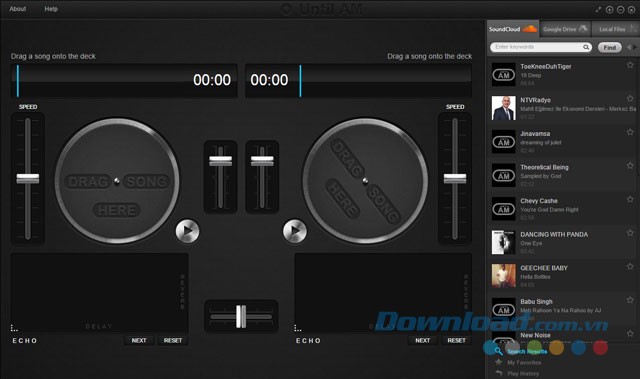The image size is (640, 379).
Task: Click inside the right ECHO effect pad
Action: pos(383,293)
